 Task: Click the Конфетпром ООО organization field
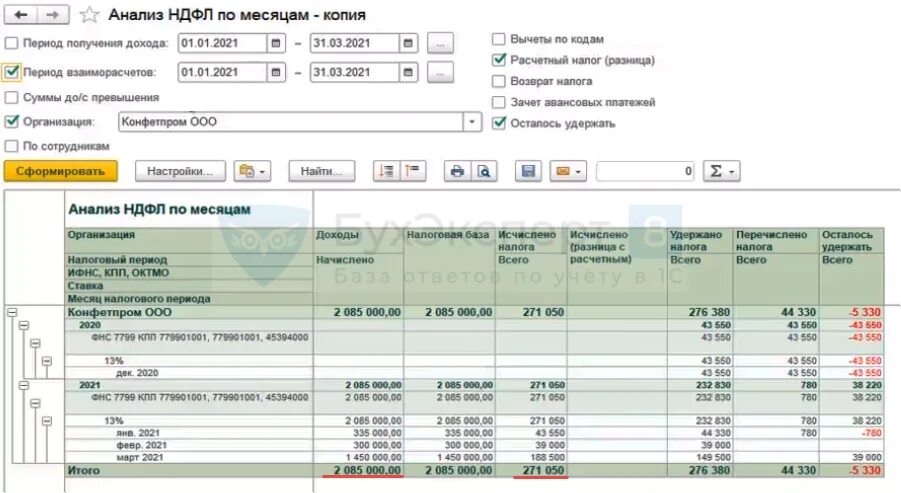(x=291, y=122)
